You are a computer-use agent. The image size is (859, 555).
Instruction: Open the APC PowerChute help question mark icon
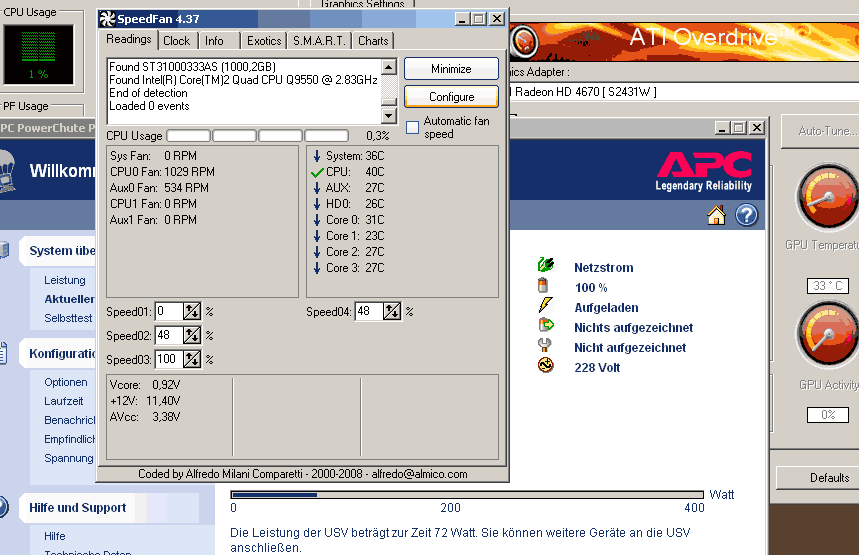coord(746,215)
